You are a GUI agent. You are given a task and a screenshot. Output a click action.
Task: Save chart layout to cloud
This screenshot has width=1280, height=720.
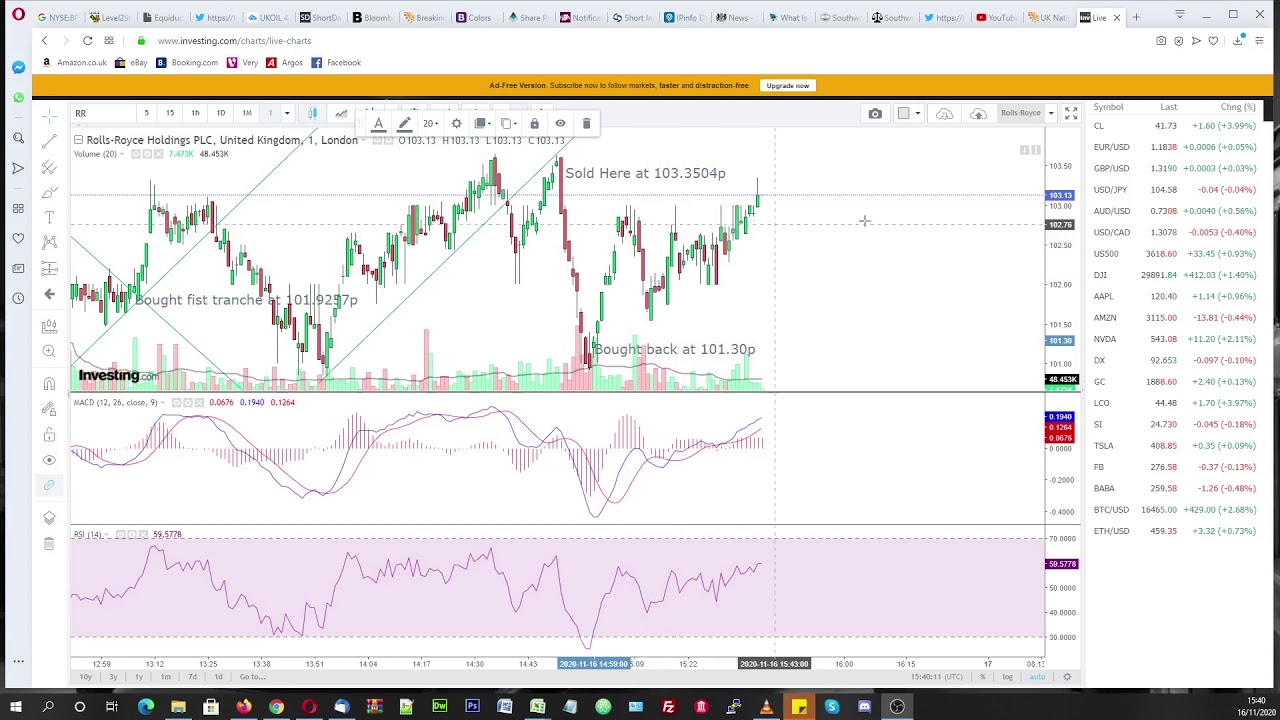pos(978,114)
